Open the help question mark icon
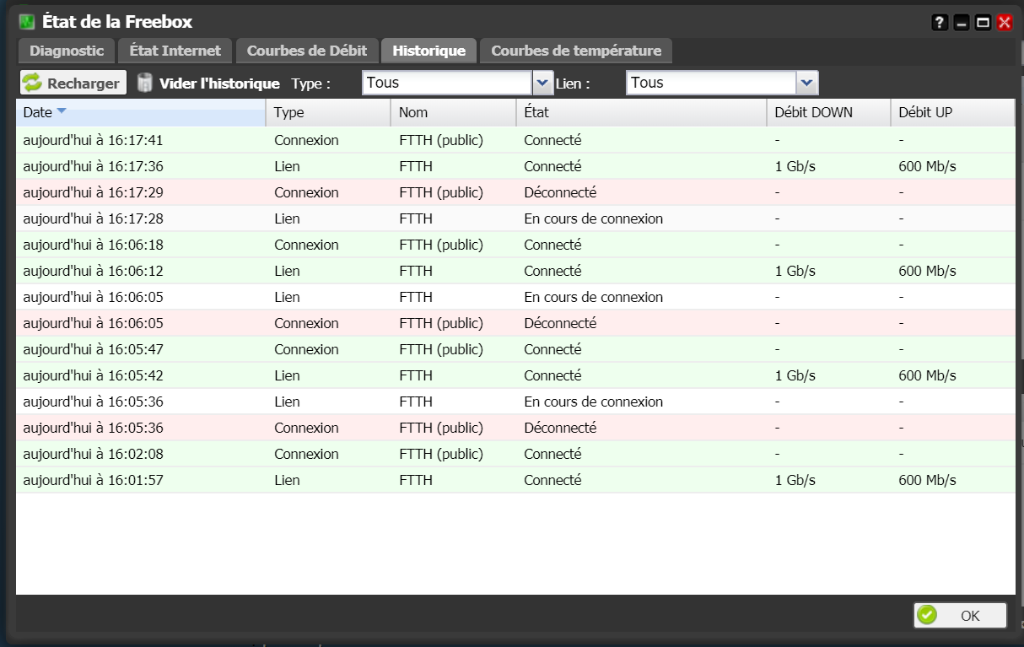 939,22
